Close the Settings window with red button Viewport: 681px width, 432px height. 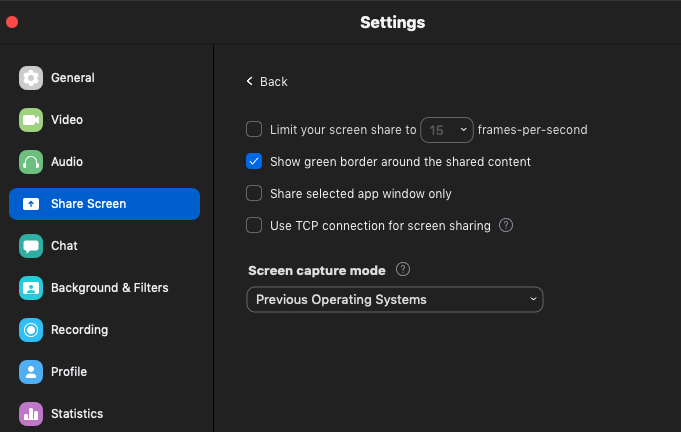(12, 22)
